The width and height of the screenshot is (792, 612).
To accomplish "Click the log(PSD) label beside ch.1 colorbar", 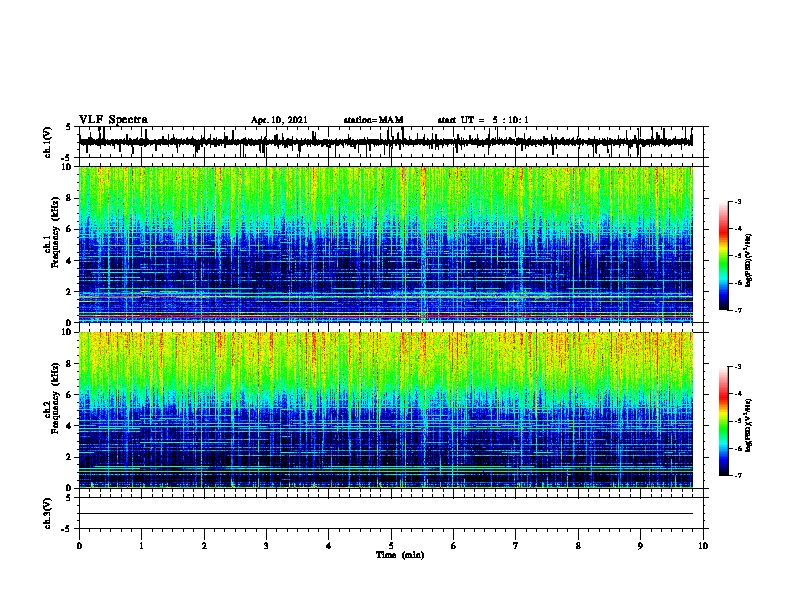I will click(749, 260).
